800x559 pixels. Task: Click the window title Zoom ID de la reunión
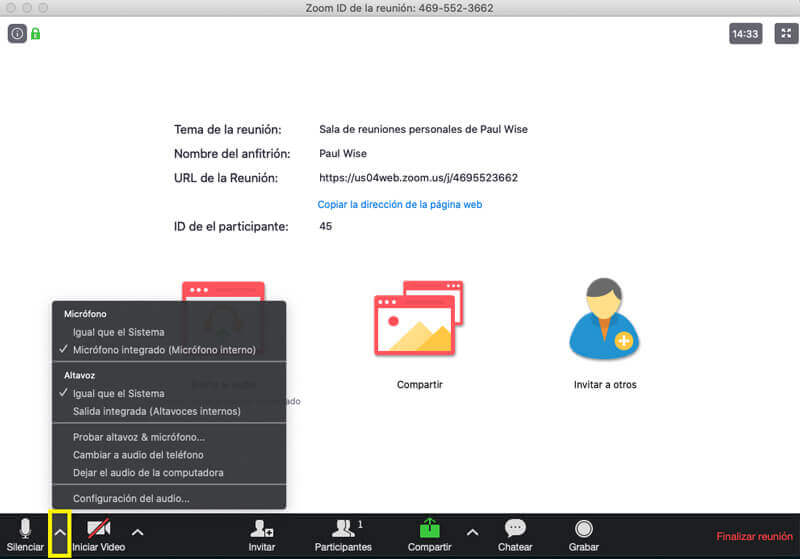pyautogui.click(x=399, y=8)
